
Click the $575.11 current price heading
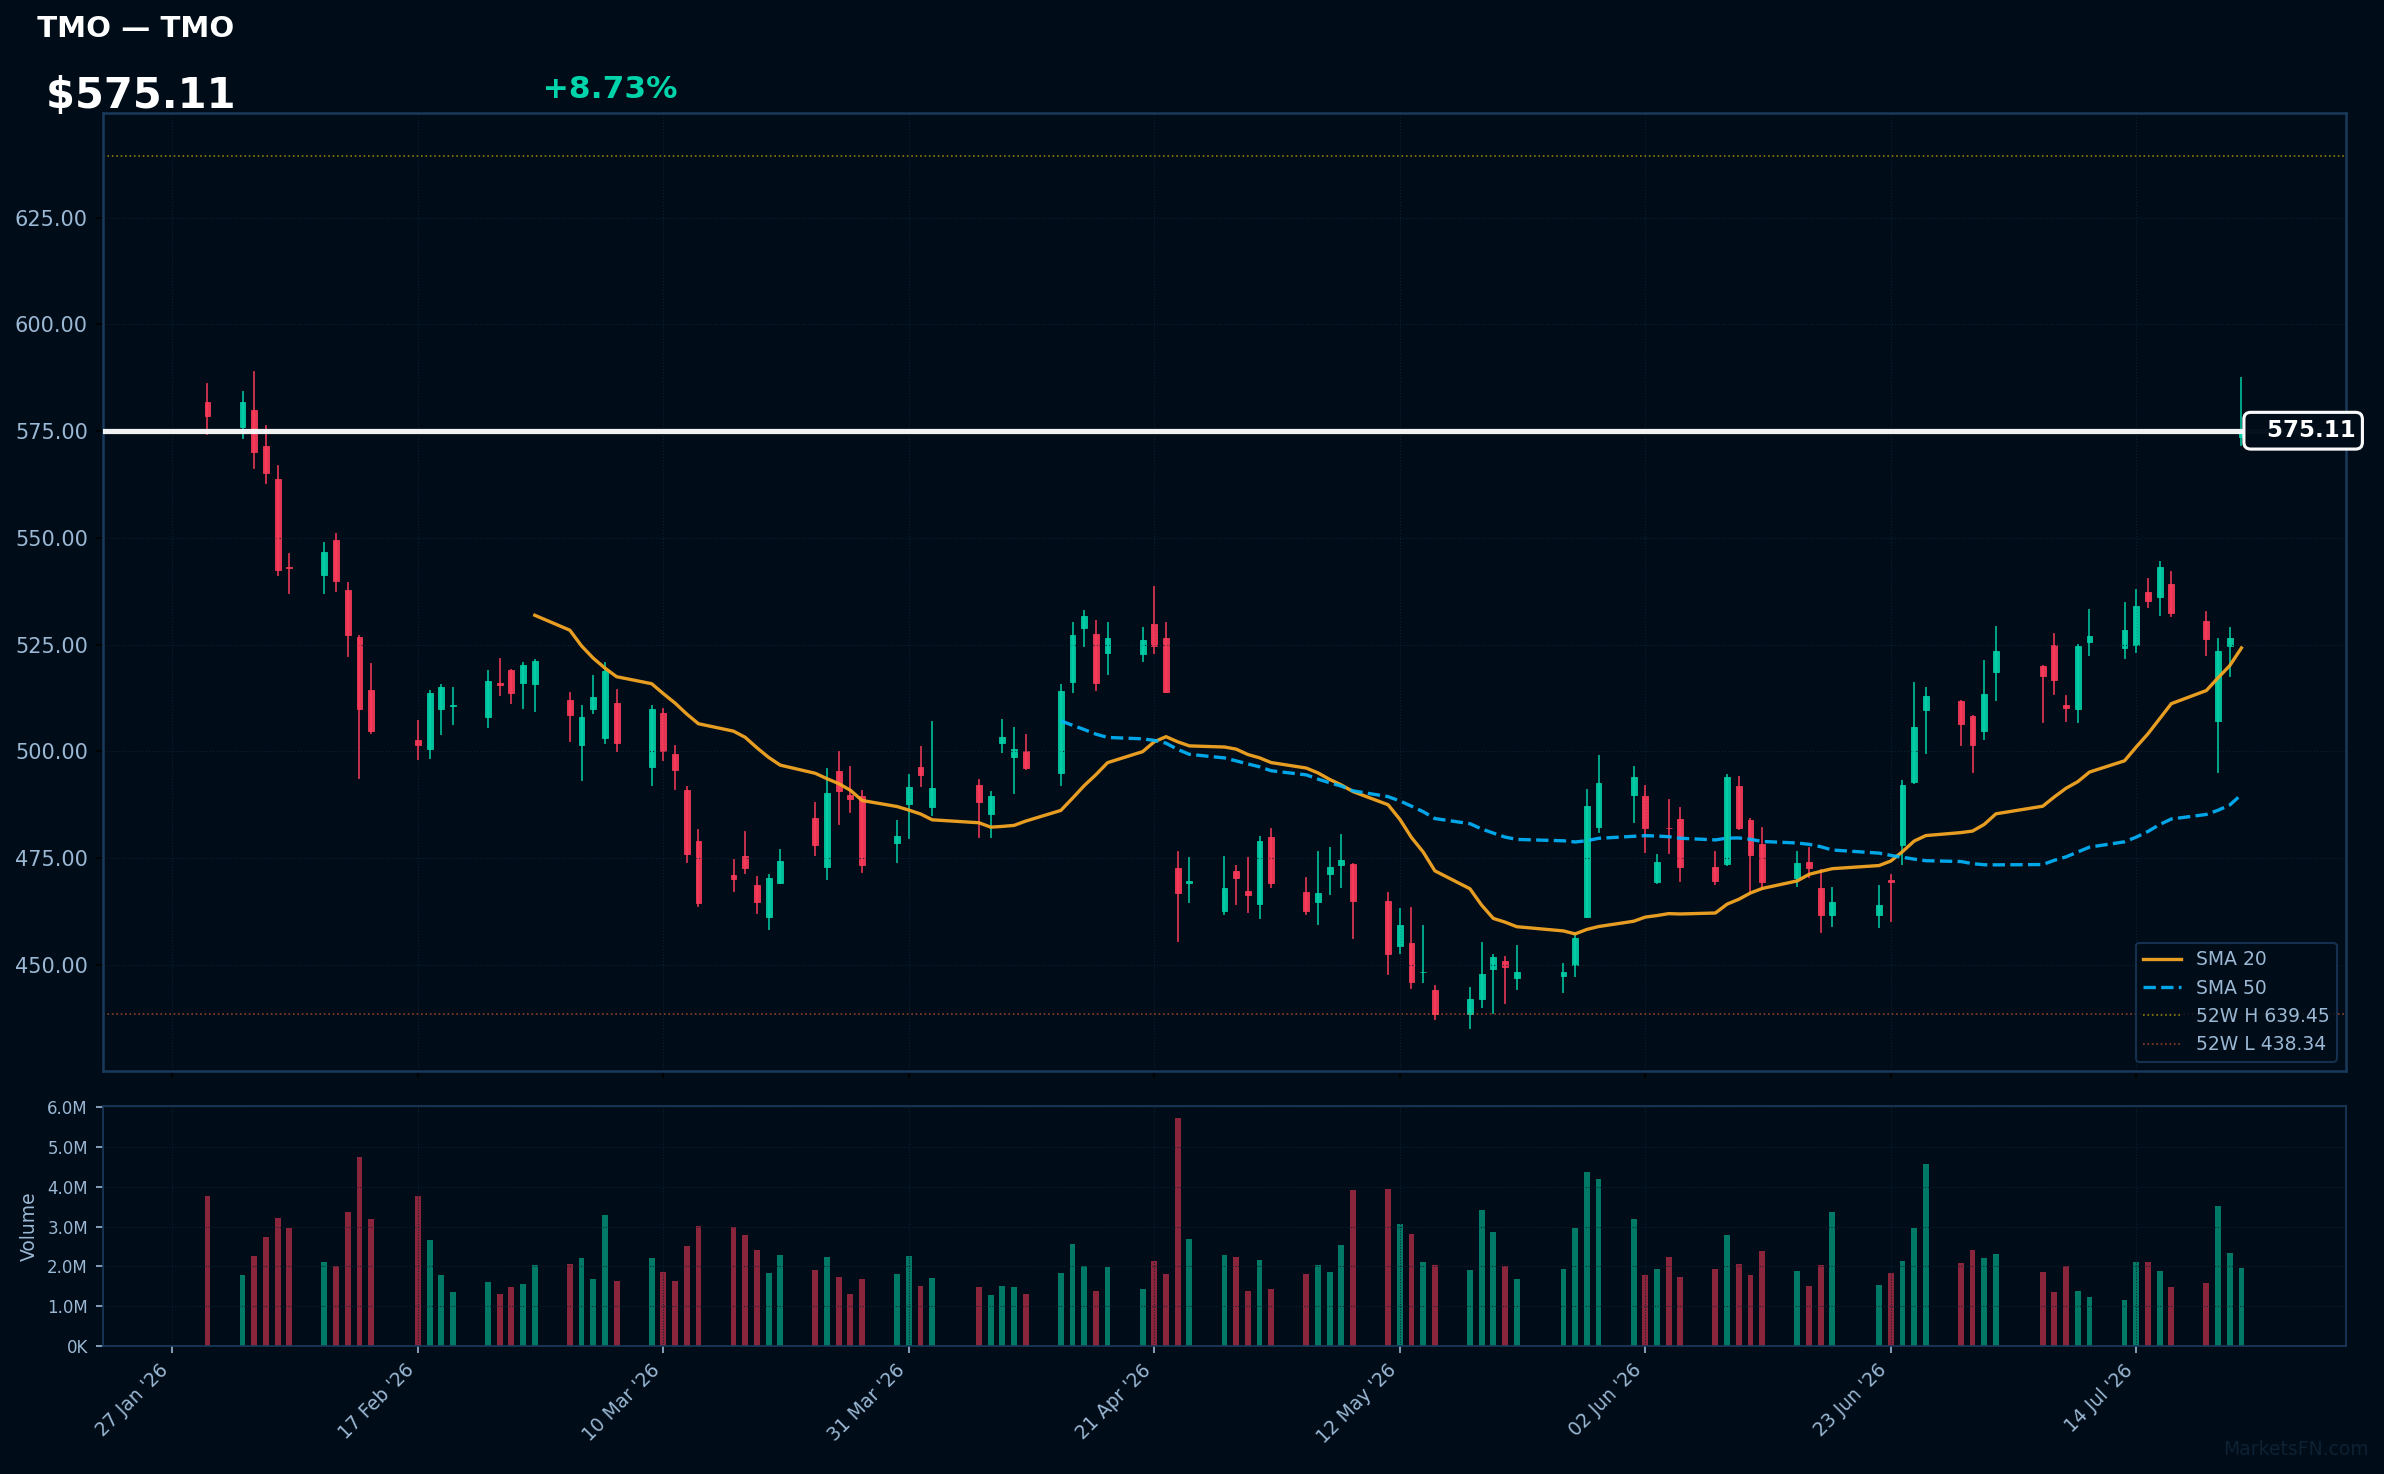pos(140,94)
